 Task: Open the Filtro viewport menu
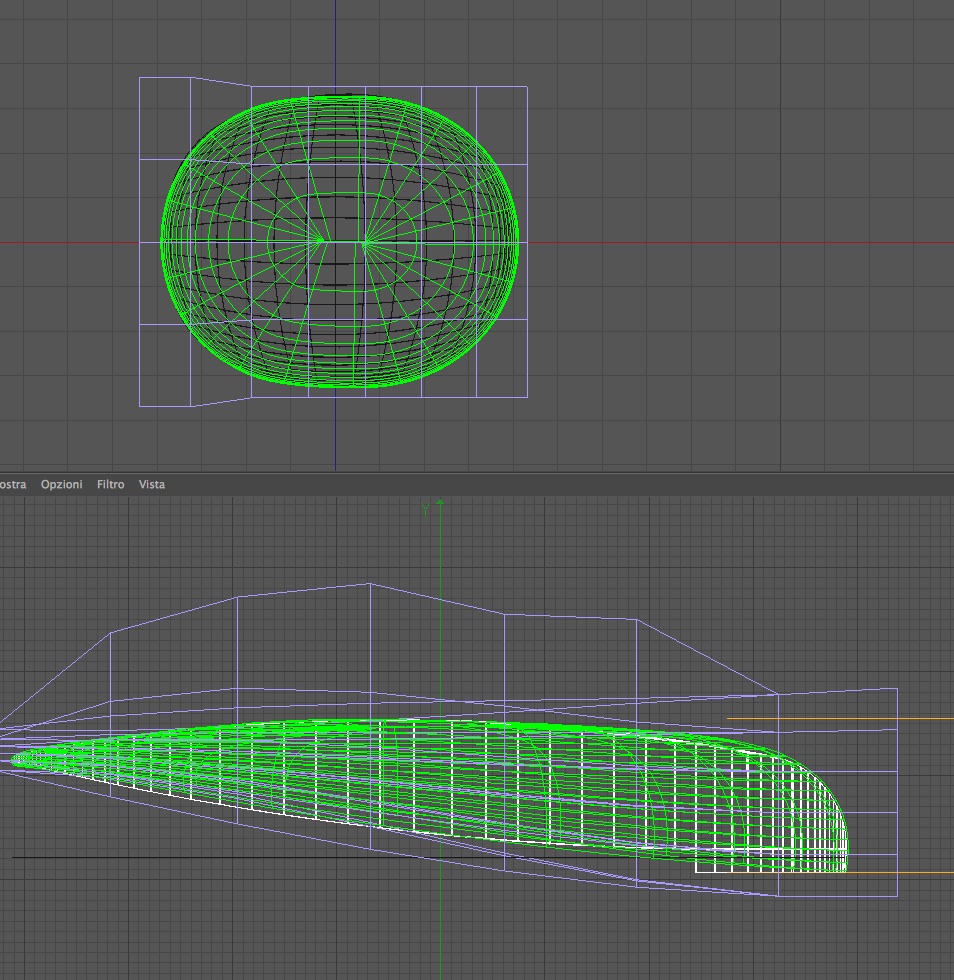coord(111,484)
